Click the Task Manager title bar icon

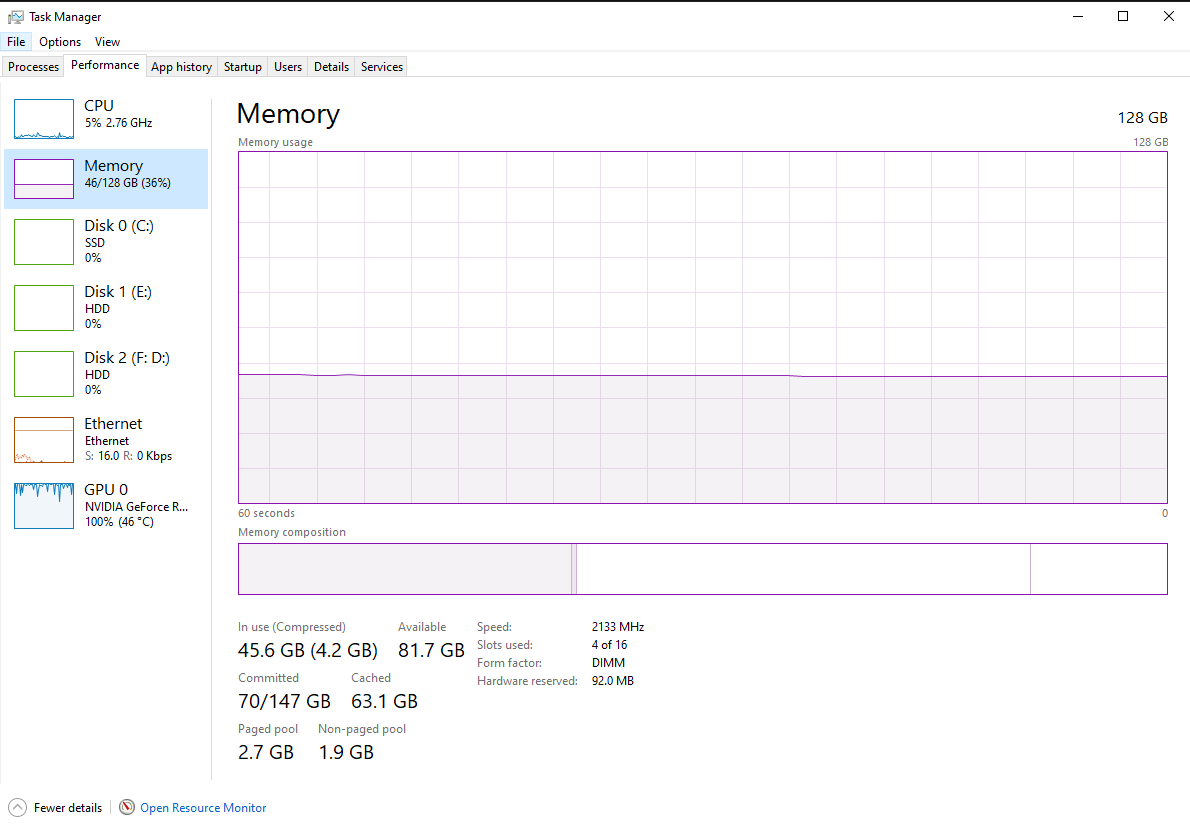16,16
